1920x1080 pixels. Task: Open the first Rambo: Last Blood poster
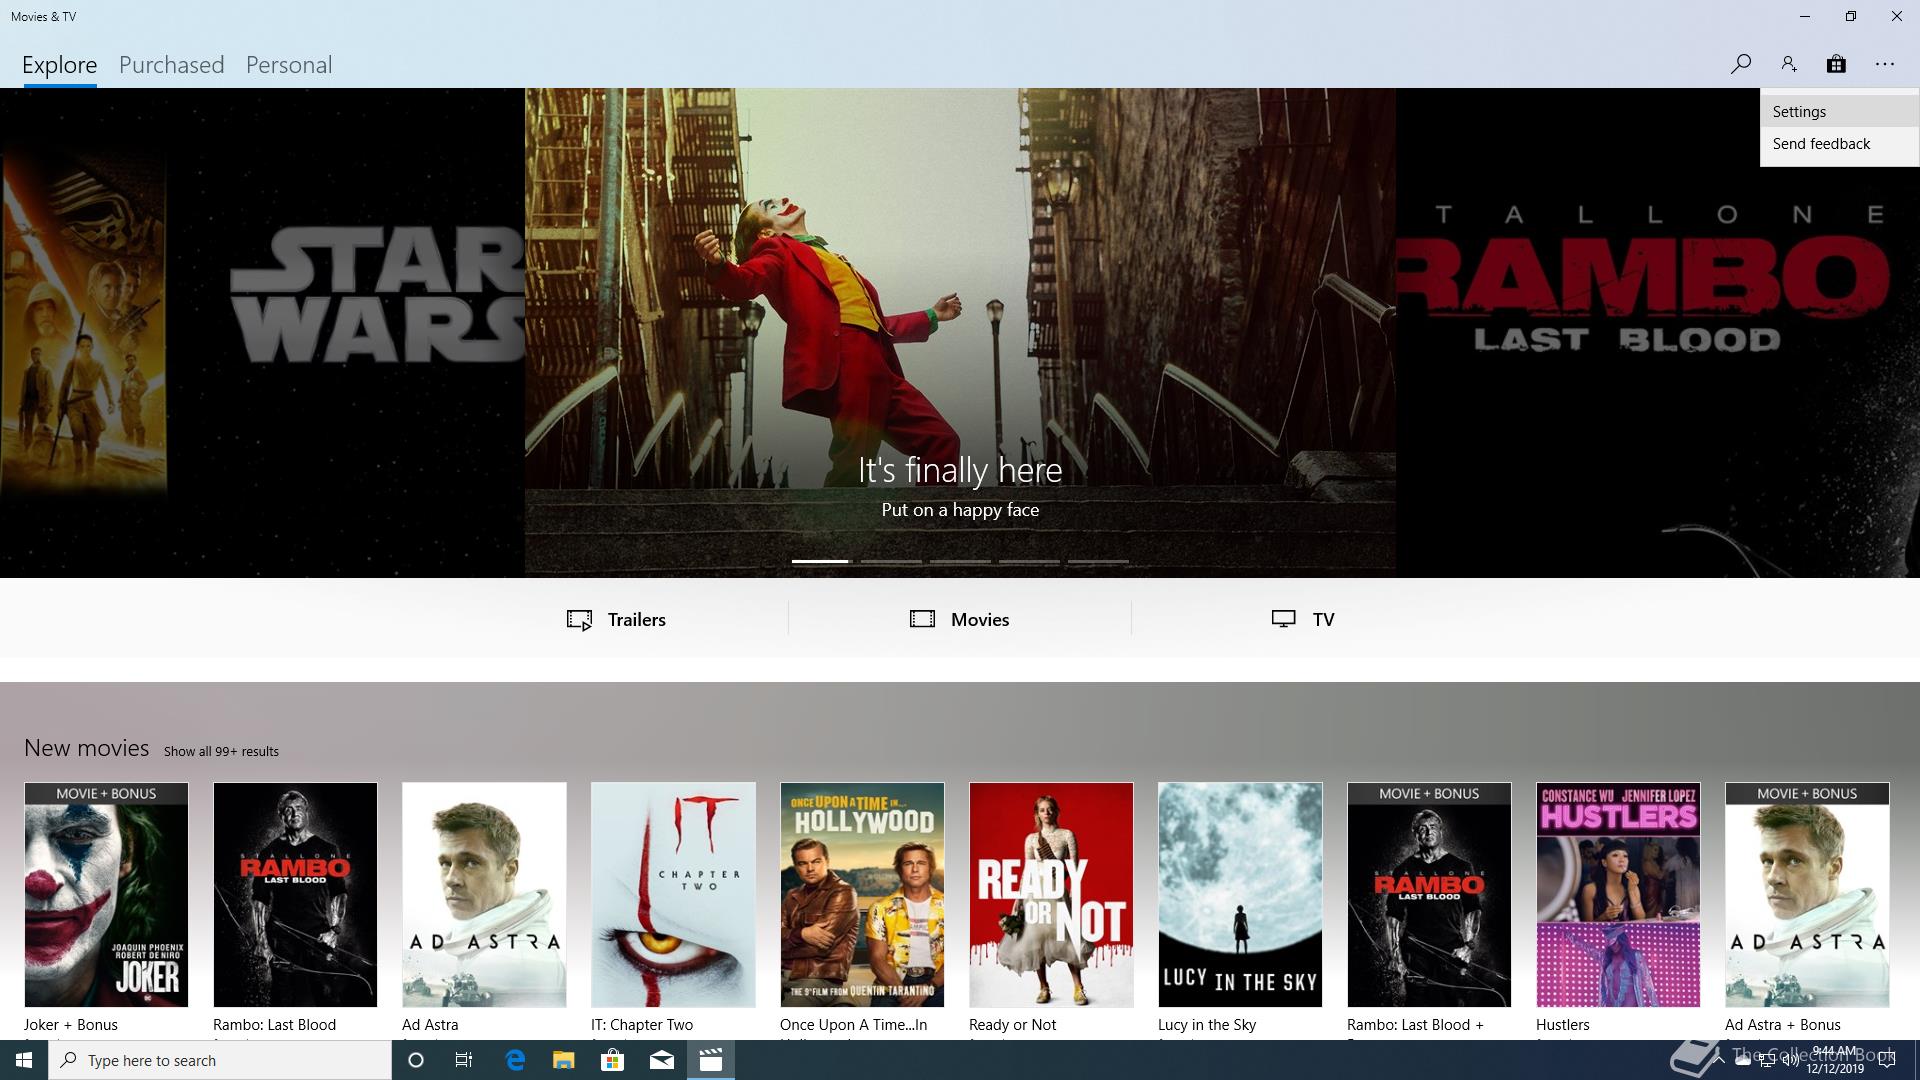pos(295,895)
